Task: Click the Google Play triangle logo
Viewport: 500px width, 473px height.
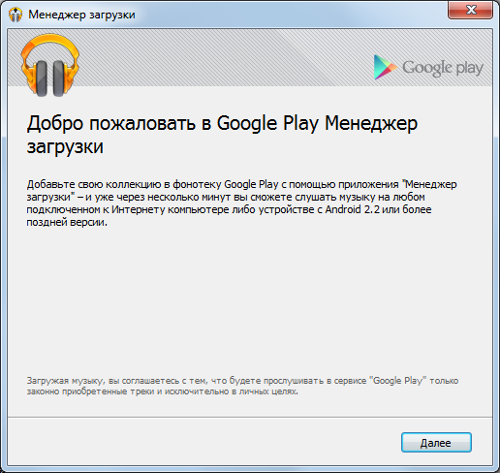Action: click(385, 67)
